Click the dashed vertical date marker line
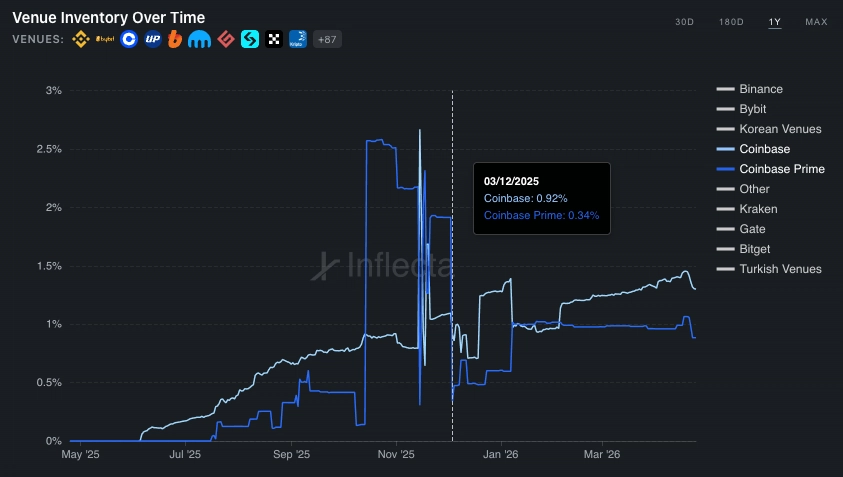This screenshot has width=843, height=477. 453,300
